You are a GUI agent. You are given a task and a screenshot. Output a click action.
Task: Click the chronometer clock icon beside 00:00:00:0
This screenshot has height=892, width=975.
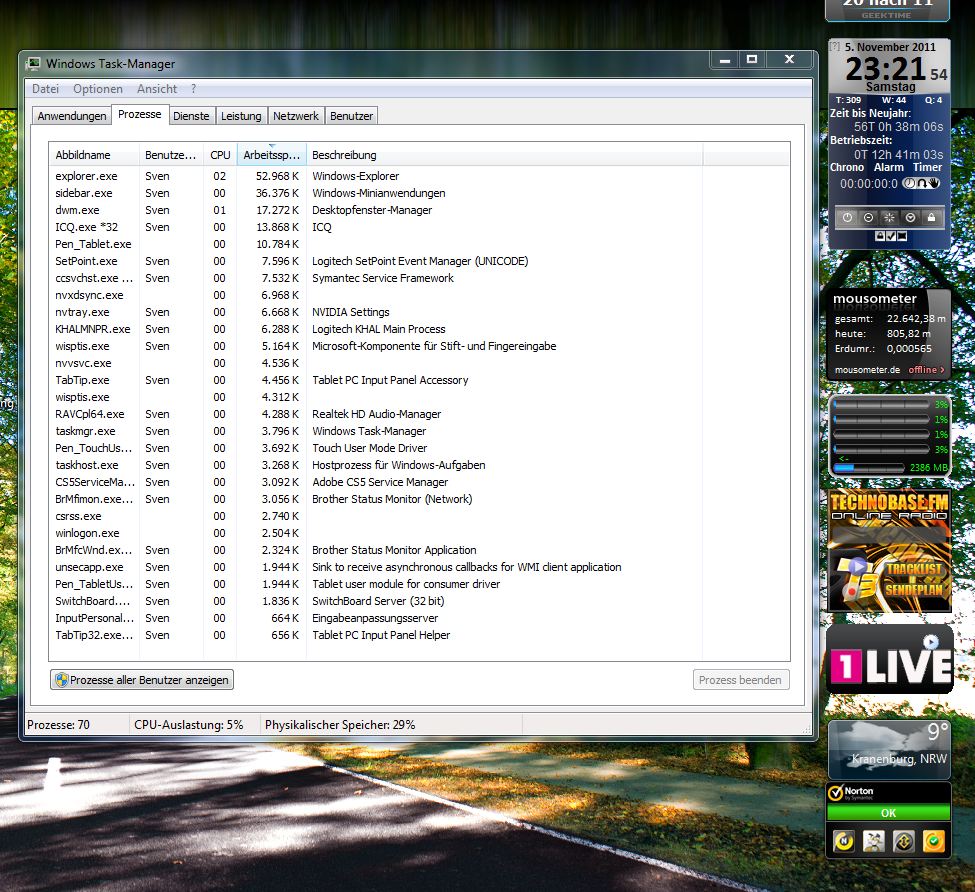click(x=909, y=183)
